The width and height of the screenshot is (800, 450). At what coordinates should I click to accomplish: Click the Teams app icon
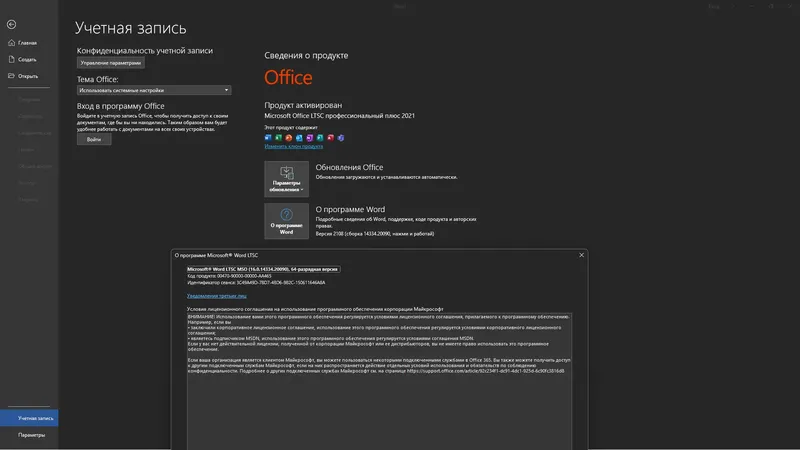[341, 138]
